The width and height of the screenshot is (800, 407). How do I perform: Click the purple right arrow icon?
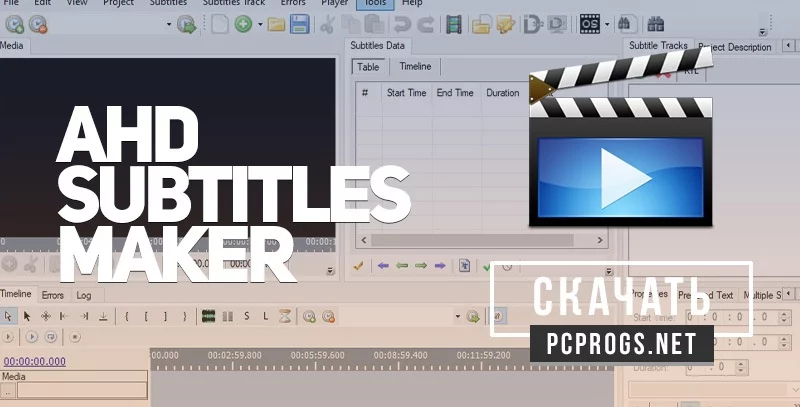pyautogui.click(x=440, y=266)
